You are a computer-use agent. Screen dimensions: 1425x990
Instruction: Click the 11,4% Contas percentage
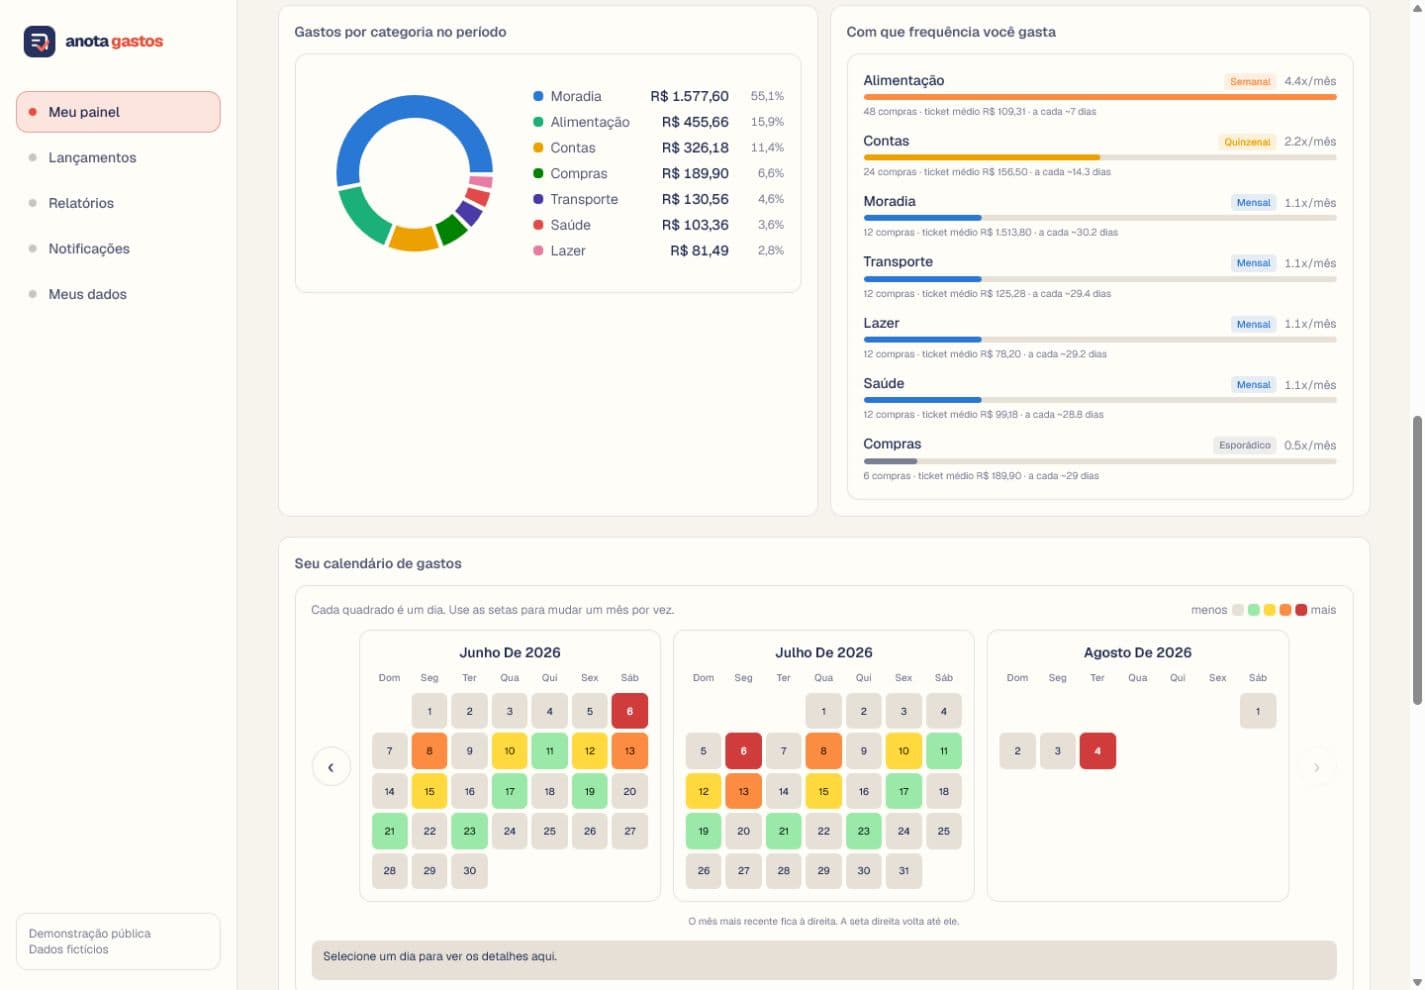click(x=768, y=147)
